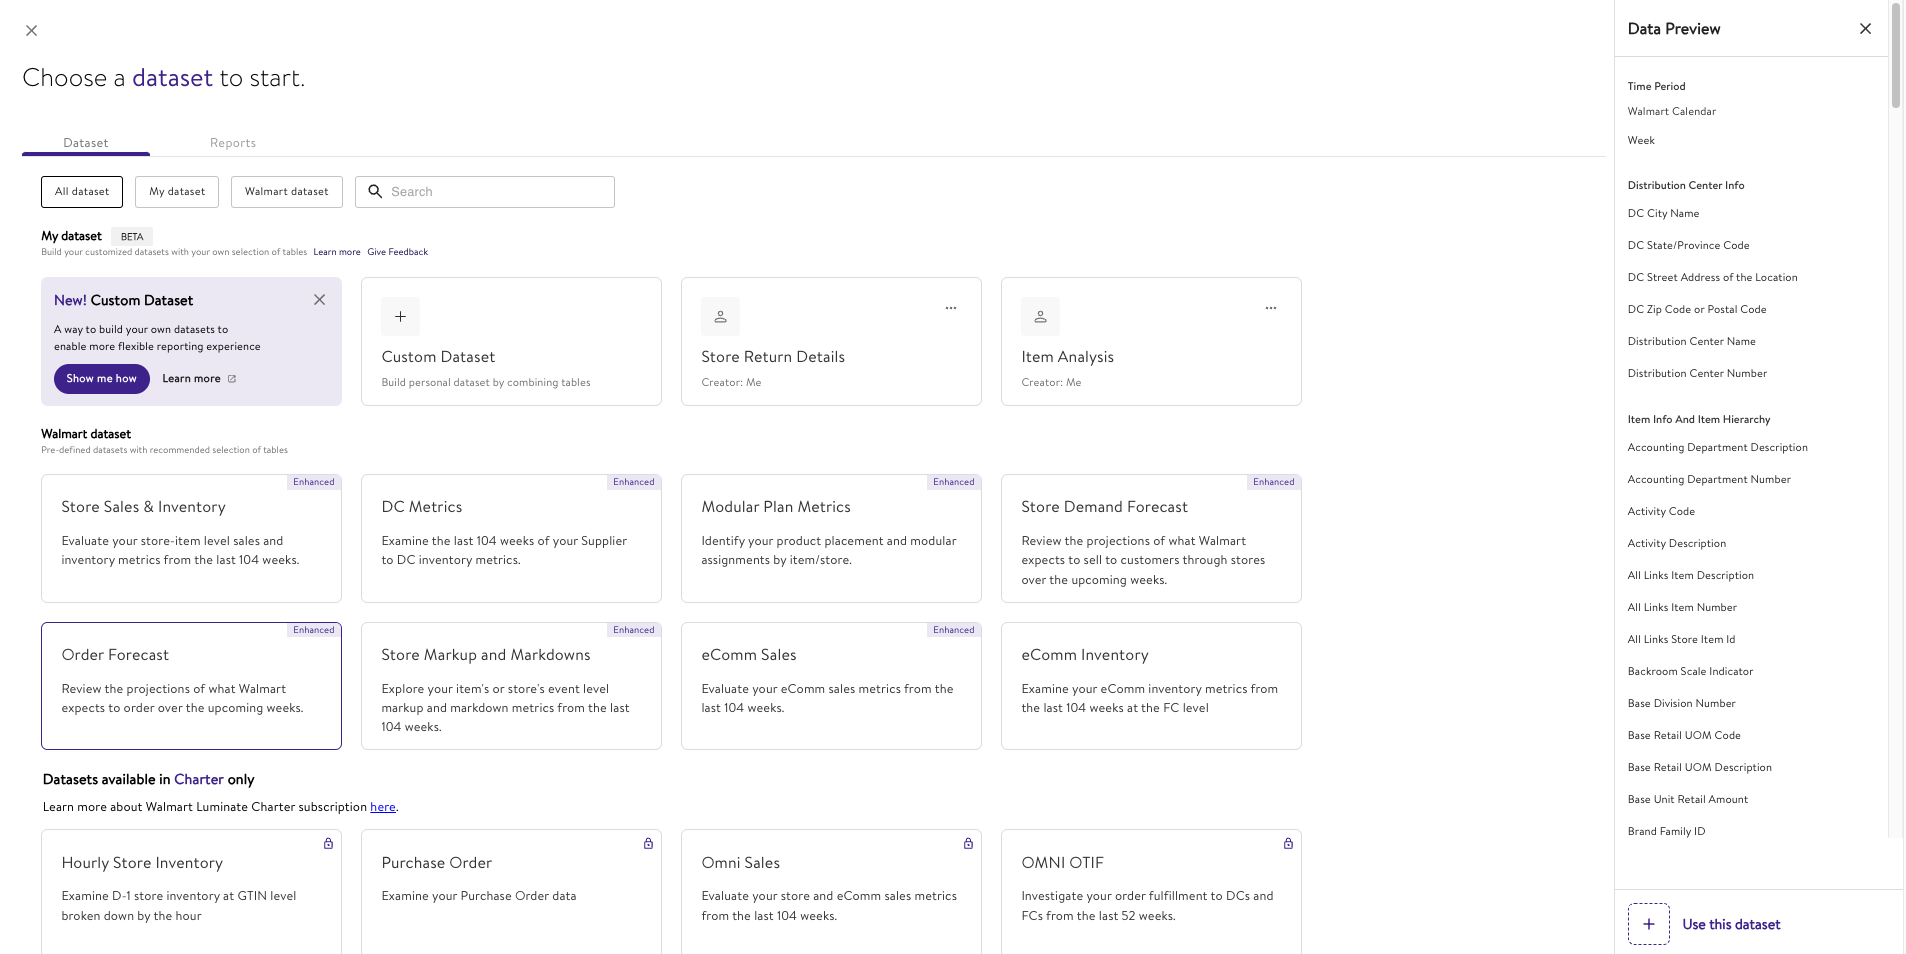This screenshot has height=954, width=1906.
Task: Select the DC Metrics dataset card
Action: (511, 538)
